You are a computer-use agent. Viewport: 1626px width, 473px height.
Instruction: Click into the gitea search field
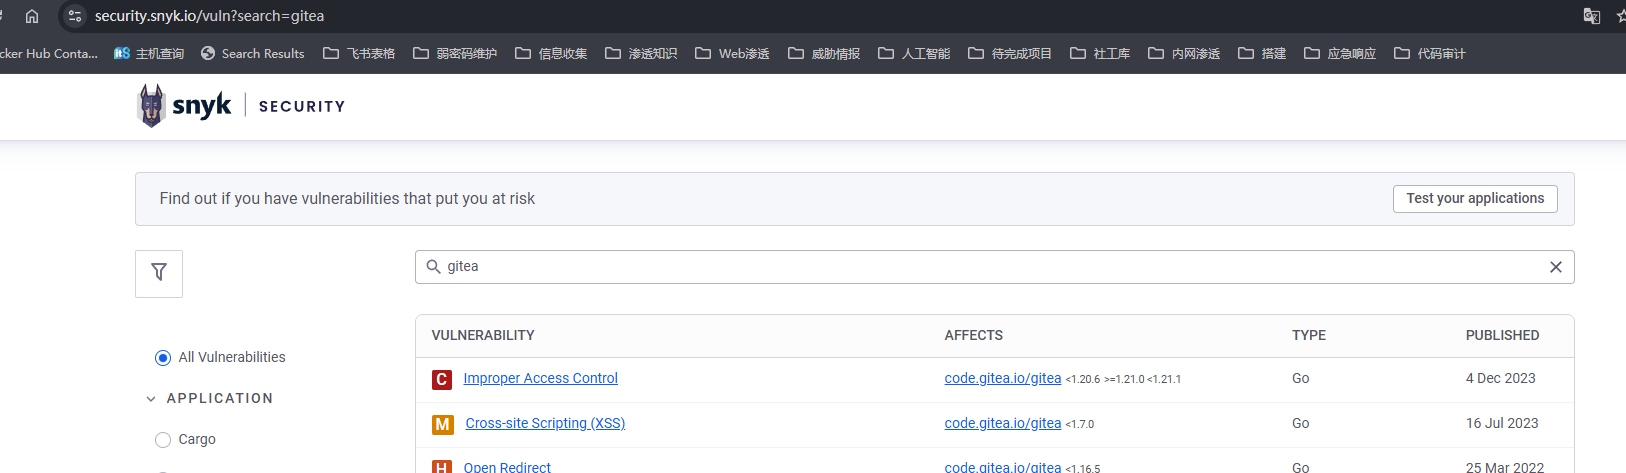(994, 267)
